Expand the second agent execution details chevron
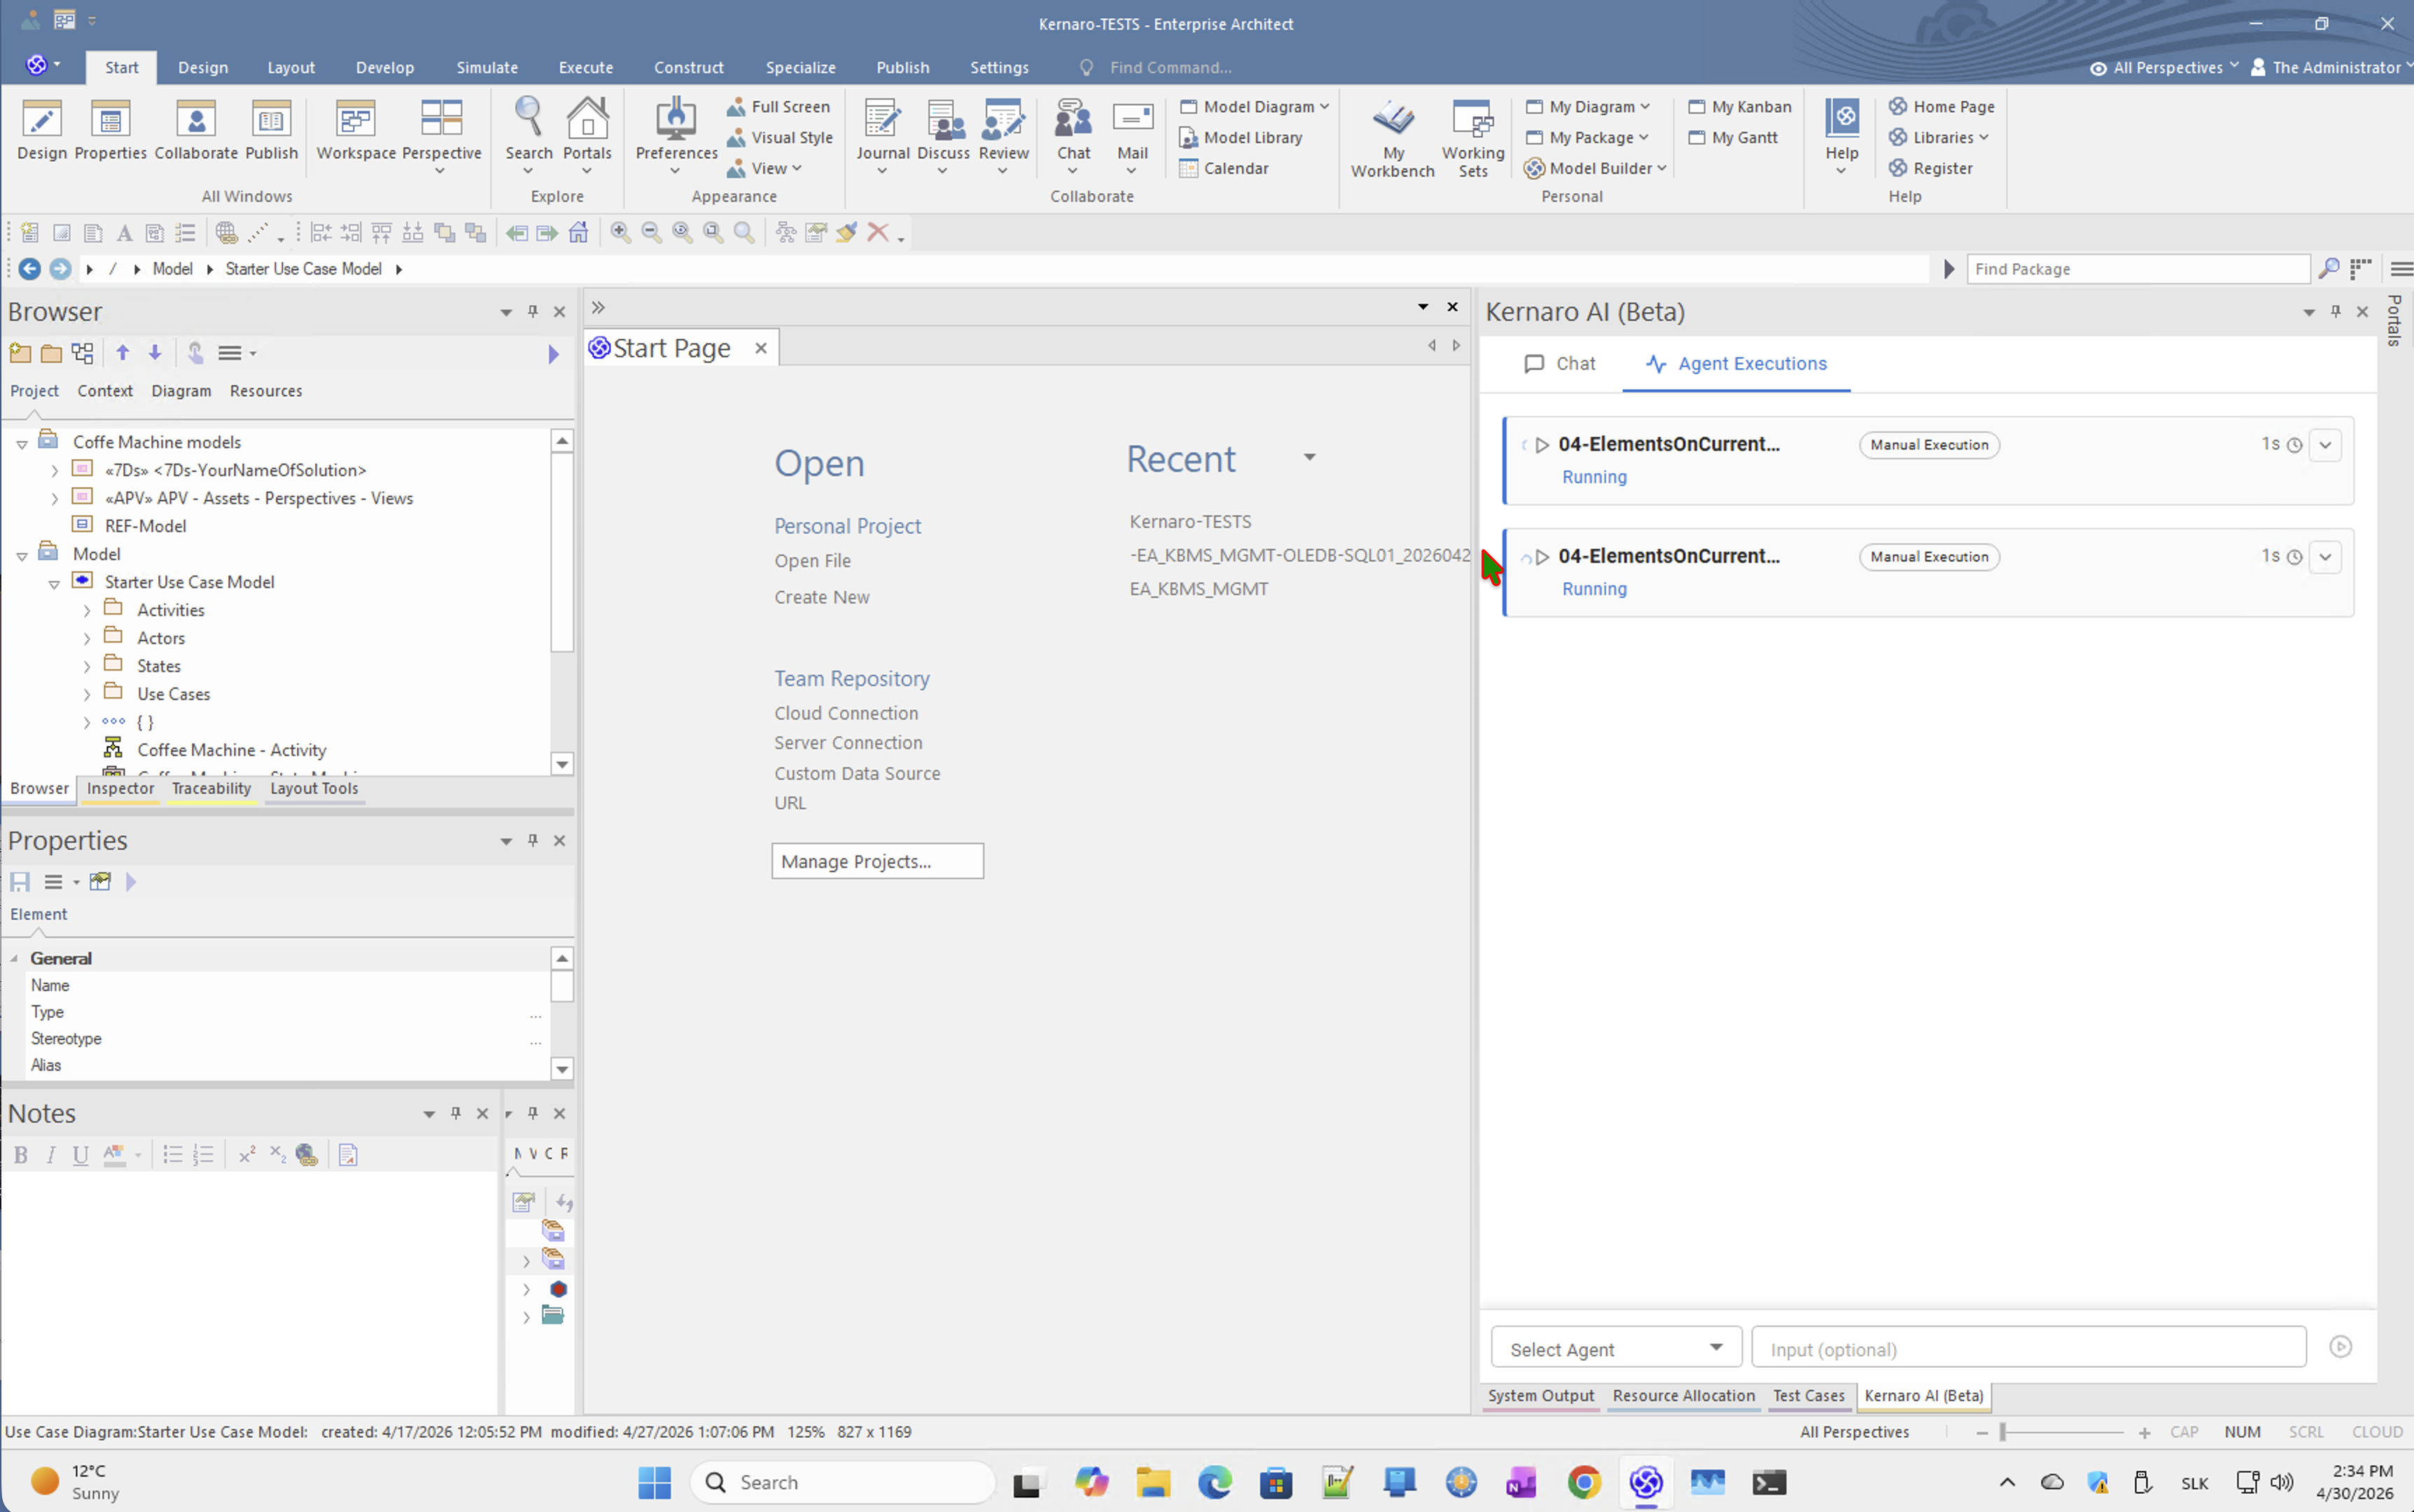Image resolution: width=2414 pixels, height=1512 pixels. coord(2326,557)
